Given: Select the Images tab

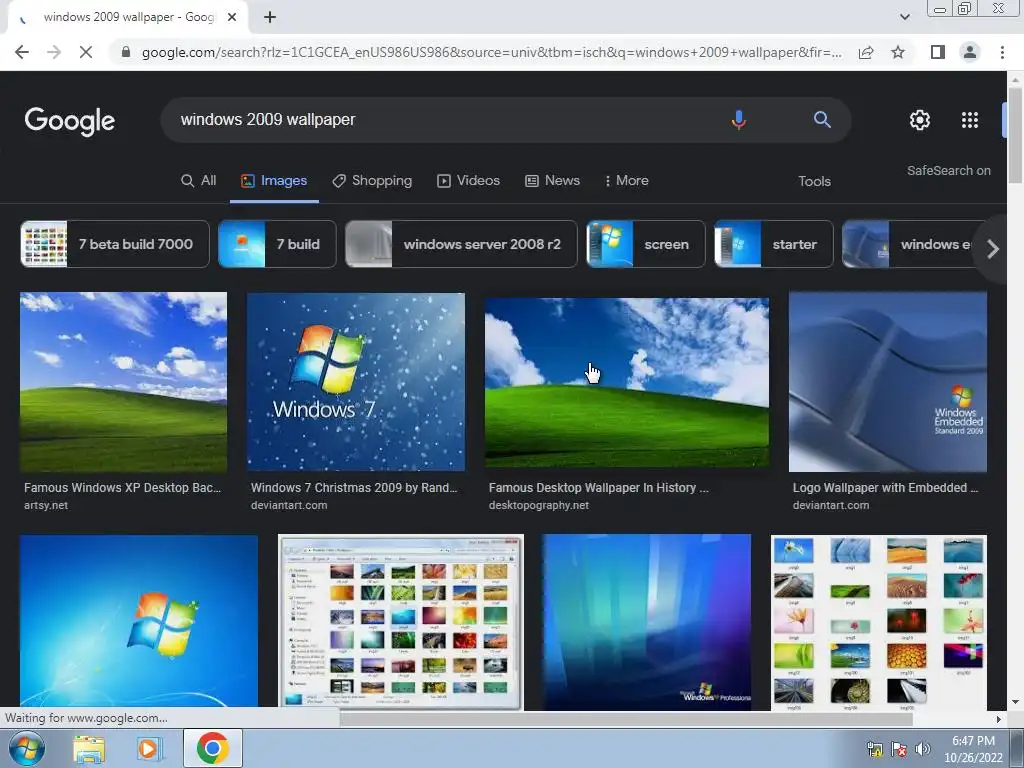Looking at the screenshot, I should [x=274, y=180].
